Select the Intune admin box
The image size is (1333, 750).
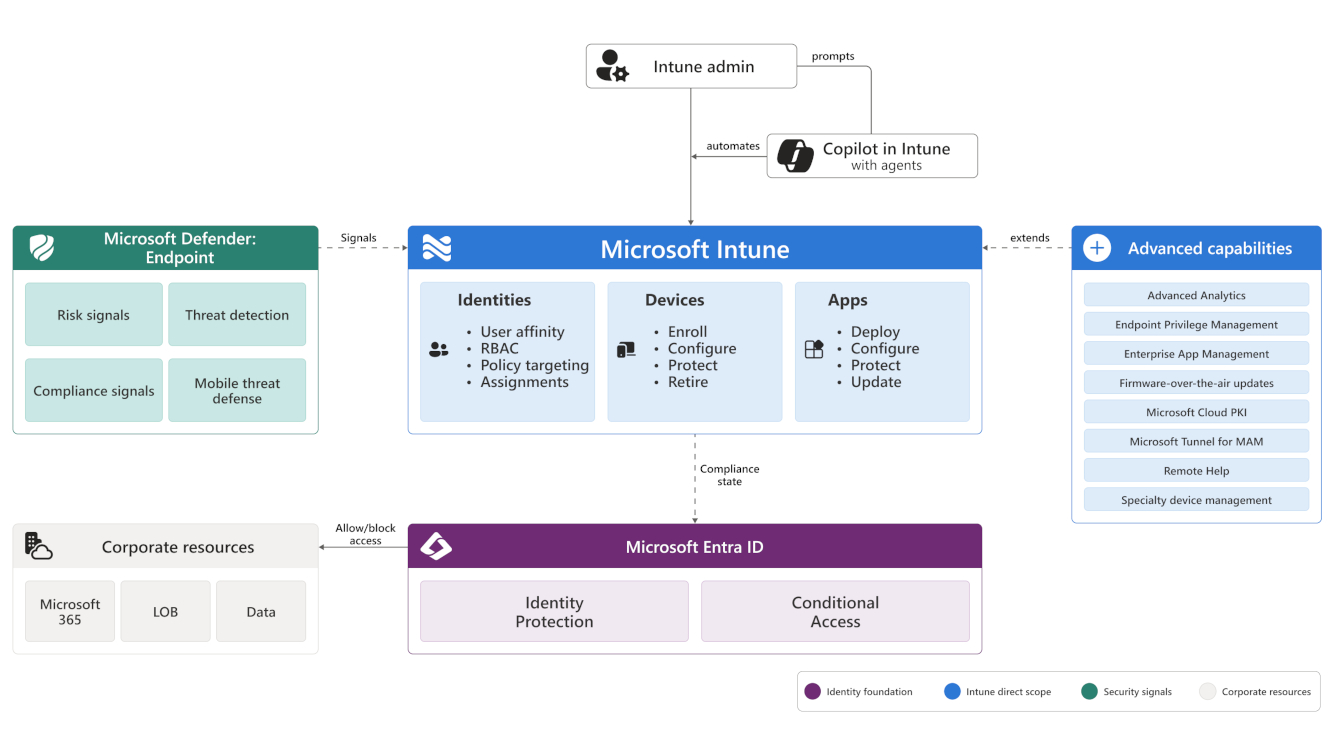tap(691, 66)
